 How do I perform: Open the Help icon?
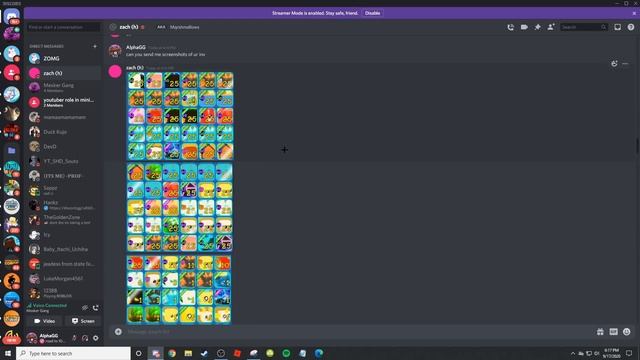coord(631,27)
